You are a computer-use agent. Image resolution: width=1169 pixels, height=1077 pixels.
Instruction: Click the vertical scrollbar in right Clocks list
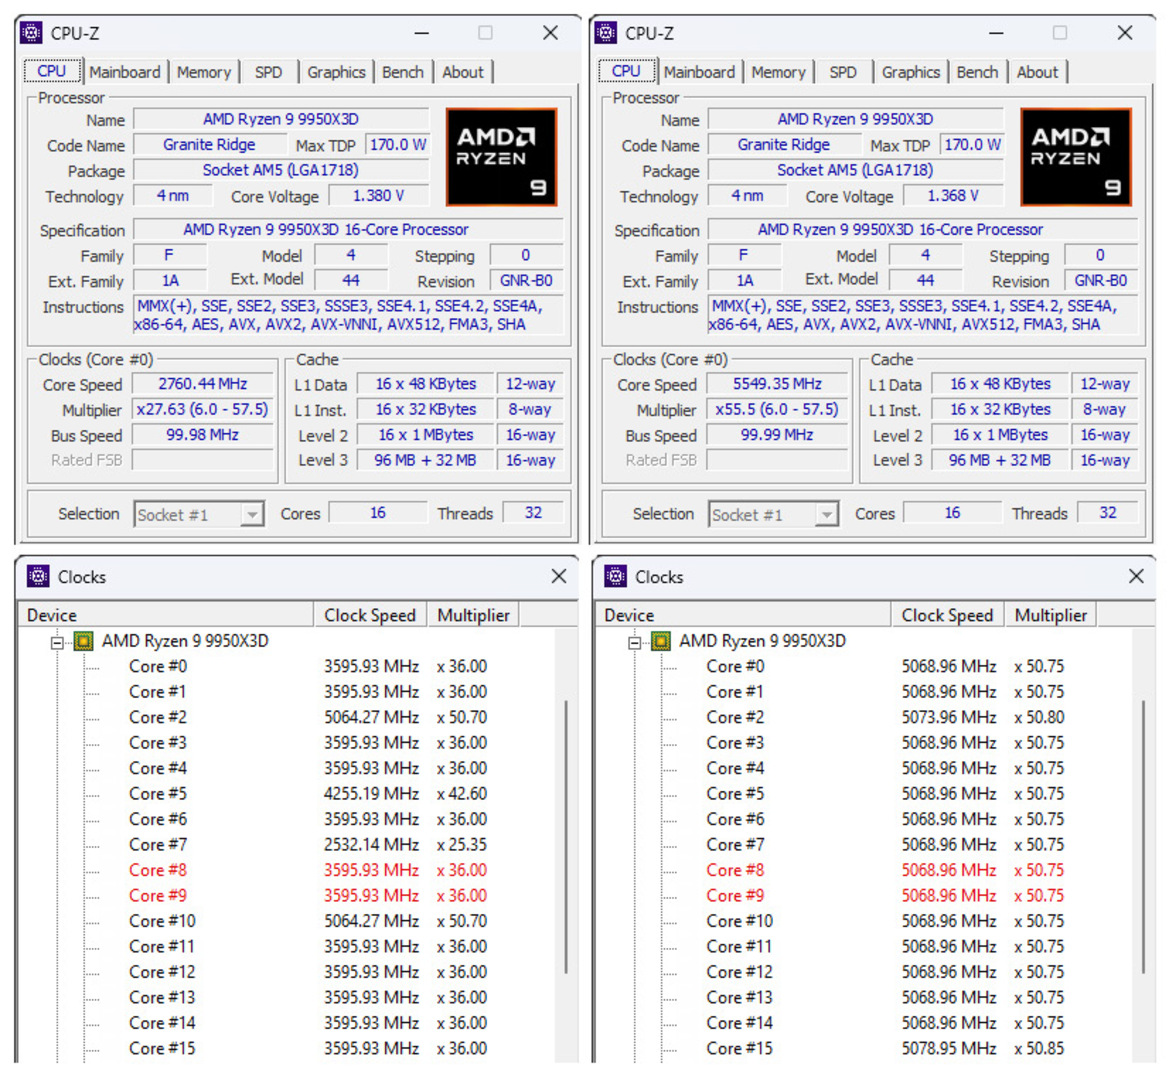tap(1144, 836)
